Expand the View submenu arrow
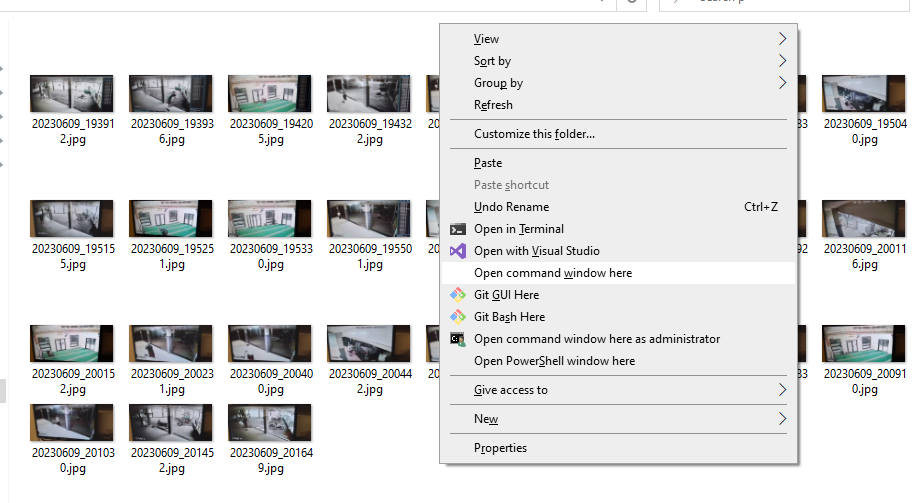The image size is (913, 503). click(782, 39)
